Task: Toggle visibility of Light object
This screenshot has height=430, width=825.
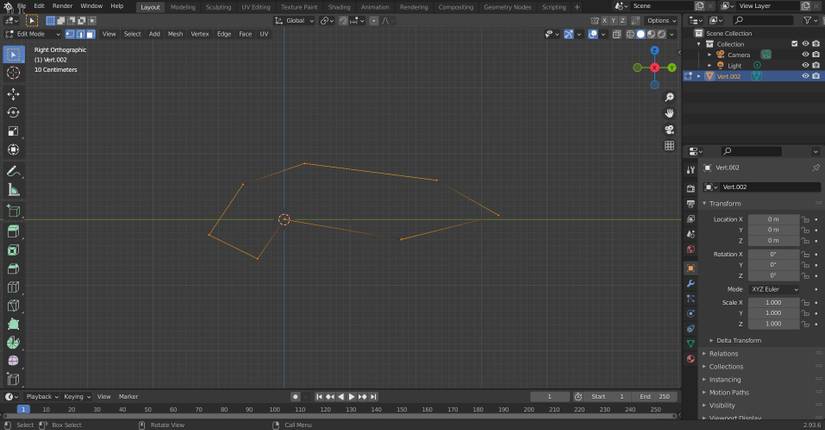Action: 805,65
